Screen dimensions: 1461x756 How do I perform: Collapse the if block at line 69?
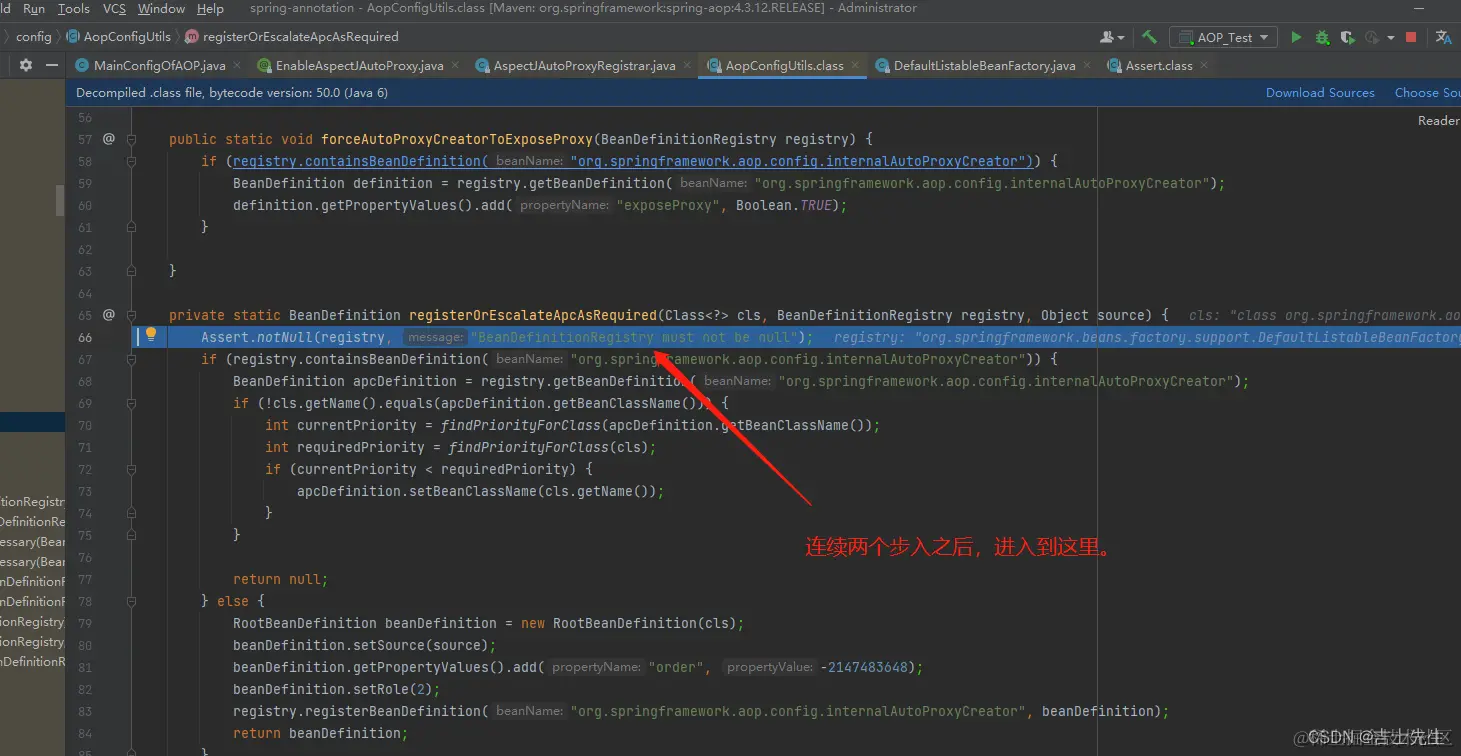pos(131,403)
